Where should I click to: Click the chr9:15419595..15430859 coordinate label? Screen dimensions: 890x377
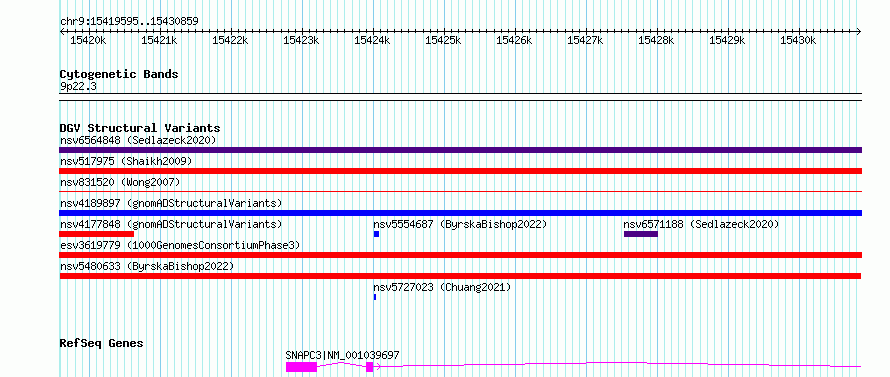click(129, 21)
